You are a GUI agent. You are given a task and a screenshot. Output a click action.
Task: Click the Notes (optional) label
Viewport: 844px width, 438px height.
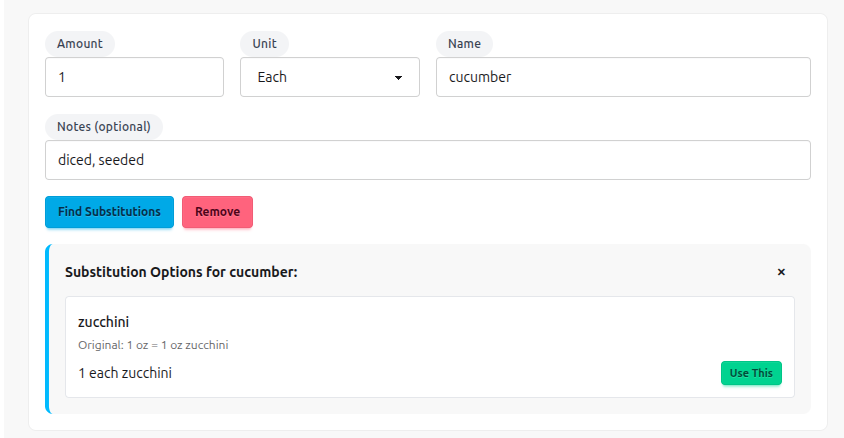click(104, 127)
